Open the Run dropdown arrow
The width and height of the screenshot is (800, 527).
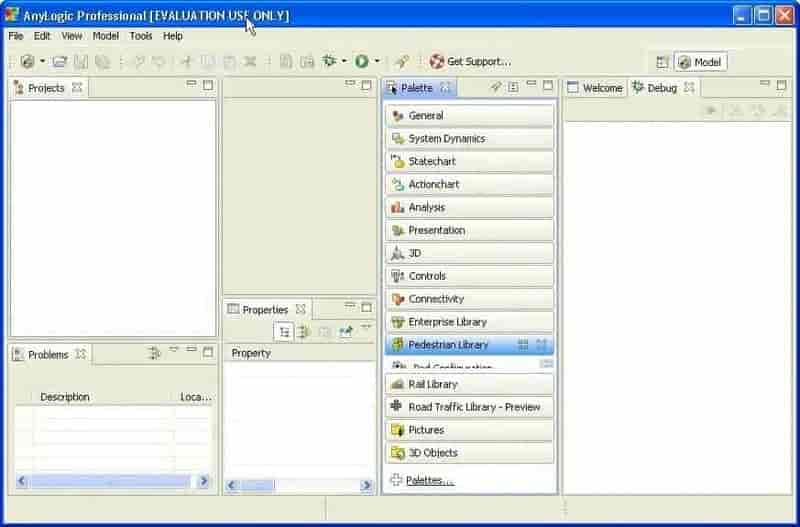(x=377, y=61)
